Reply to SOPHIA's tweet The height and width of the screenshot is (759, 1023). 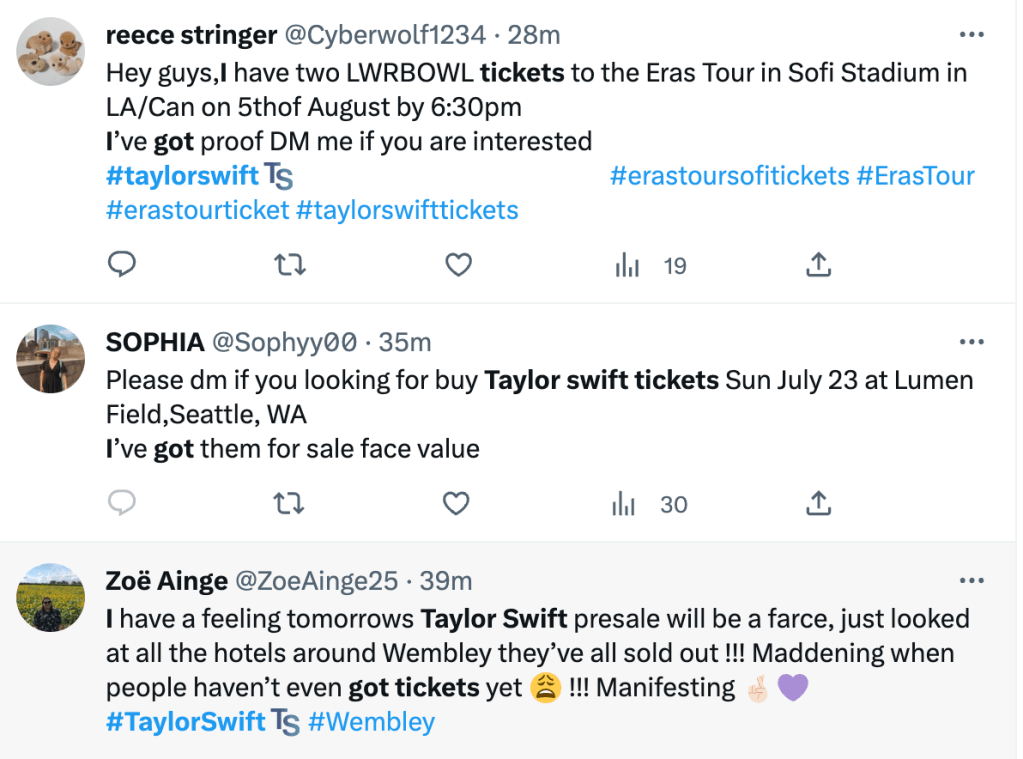(x=121, y=504)
